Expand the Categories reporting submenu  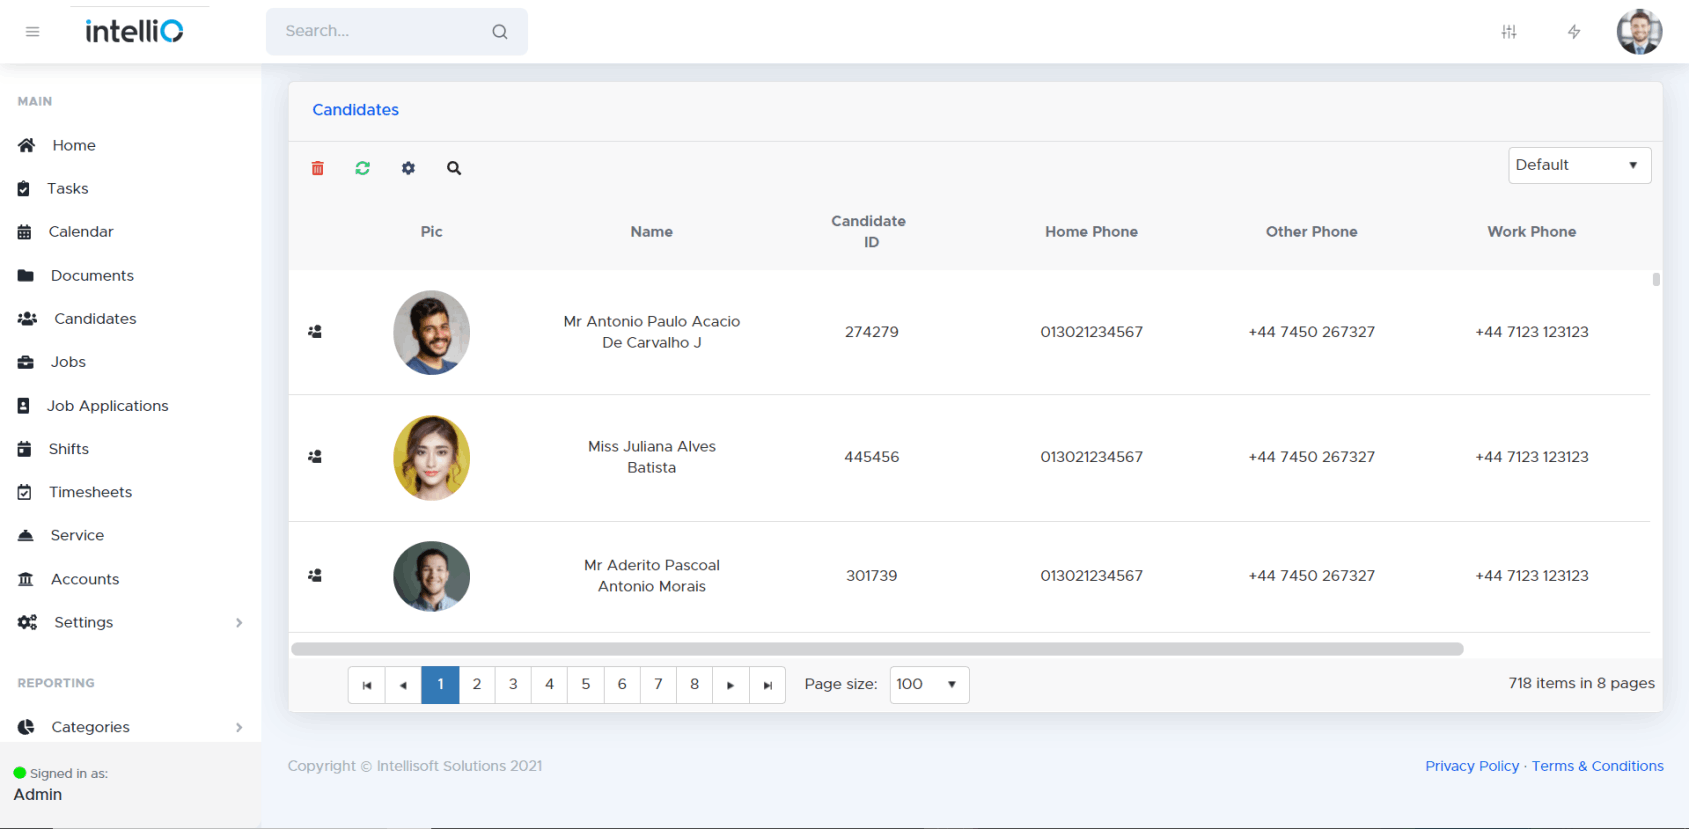pos(239,727)
